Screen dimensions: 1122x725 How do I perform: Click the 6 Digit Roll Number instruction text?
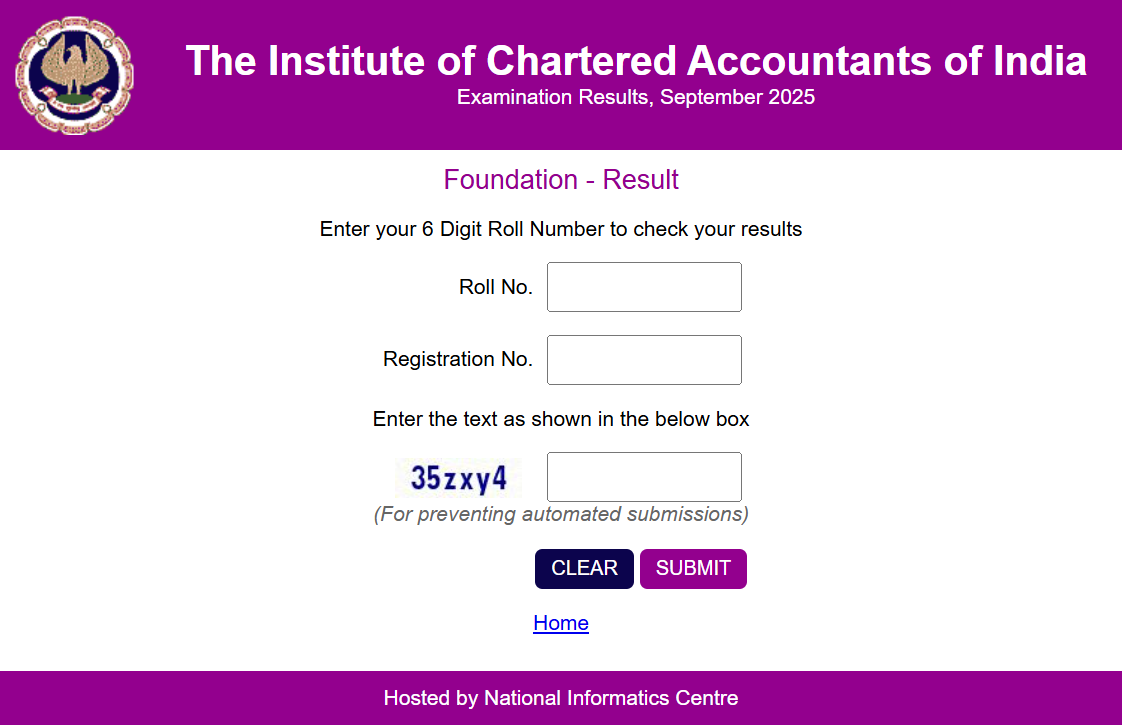(561, 229)
